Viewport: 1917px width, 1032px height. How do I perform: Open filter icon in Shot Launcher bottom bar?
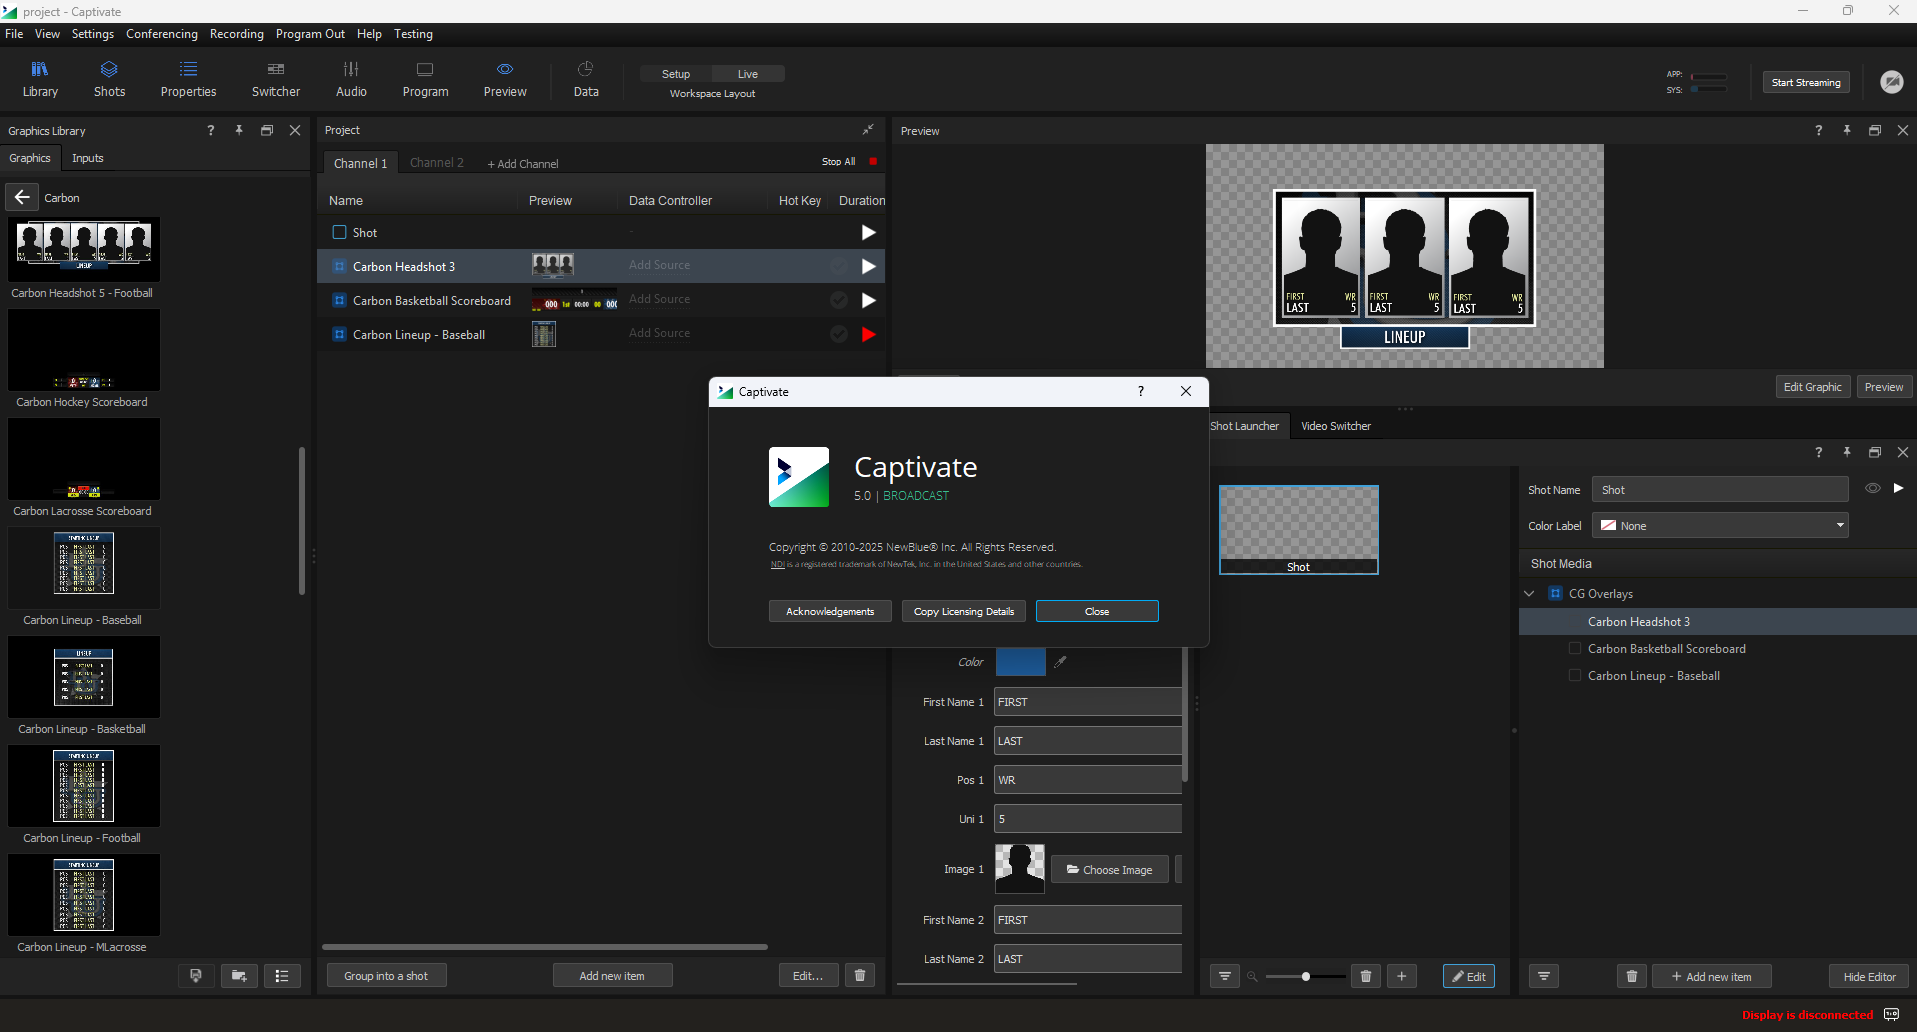(1225, 976)
